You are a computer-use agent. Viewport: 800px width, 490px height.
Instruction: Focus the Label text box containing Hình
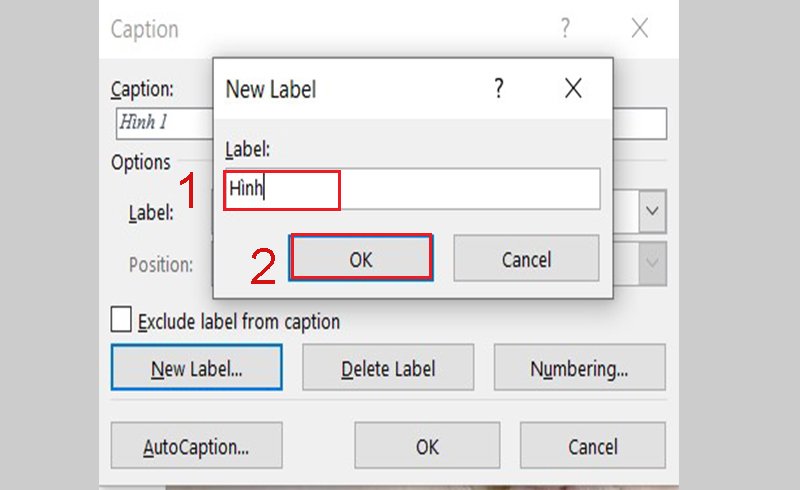412,189
